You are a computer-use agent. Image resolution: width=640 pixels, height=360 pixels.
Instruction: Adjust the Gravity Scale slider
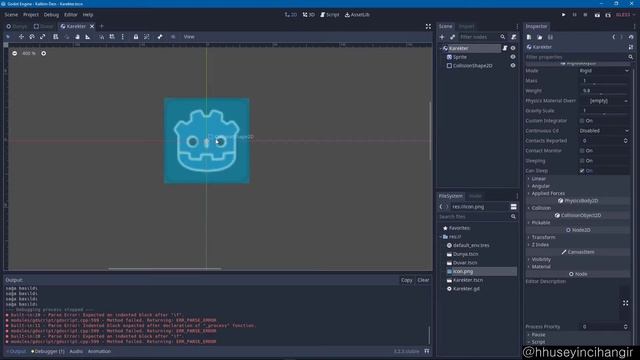(x=604, y=114)
